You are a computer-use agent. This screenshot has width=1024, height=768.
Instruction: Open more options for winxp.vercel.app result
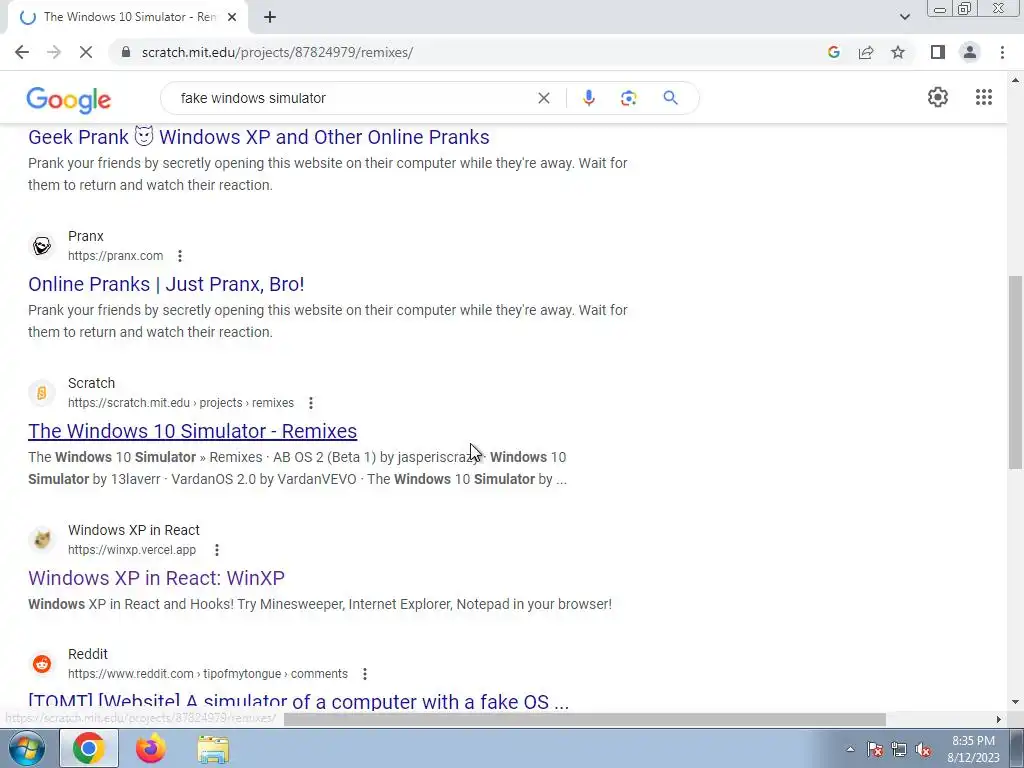(x=217, y=550)
